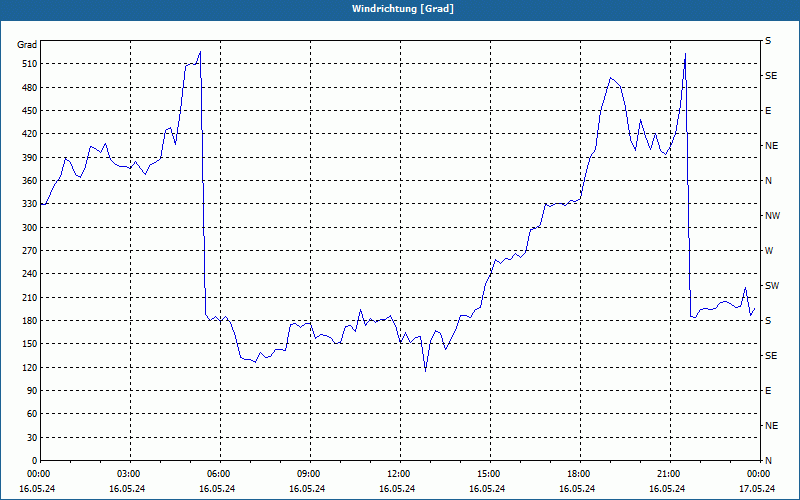Viewport: 800px width, 500px height.
Task: Click the 180 degree label on the left axis
Action: coord(27,321)
